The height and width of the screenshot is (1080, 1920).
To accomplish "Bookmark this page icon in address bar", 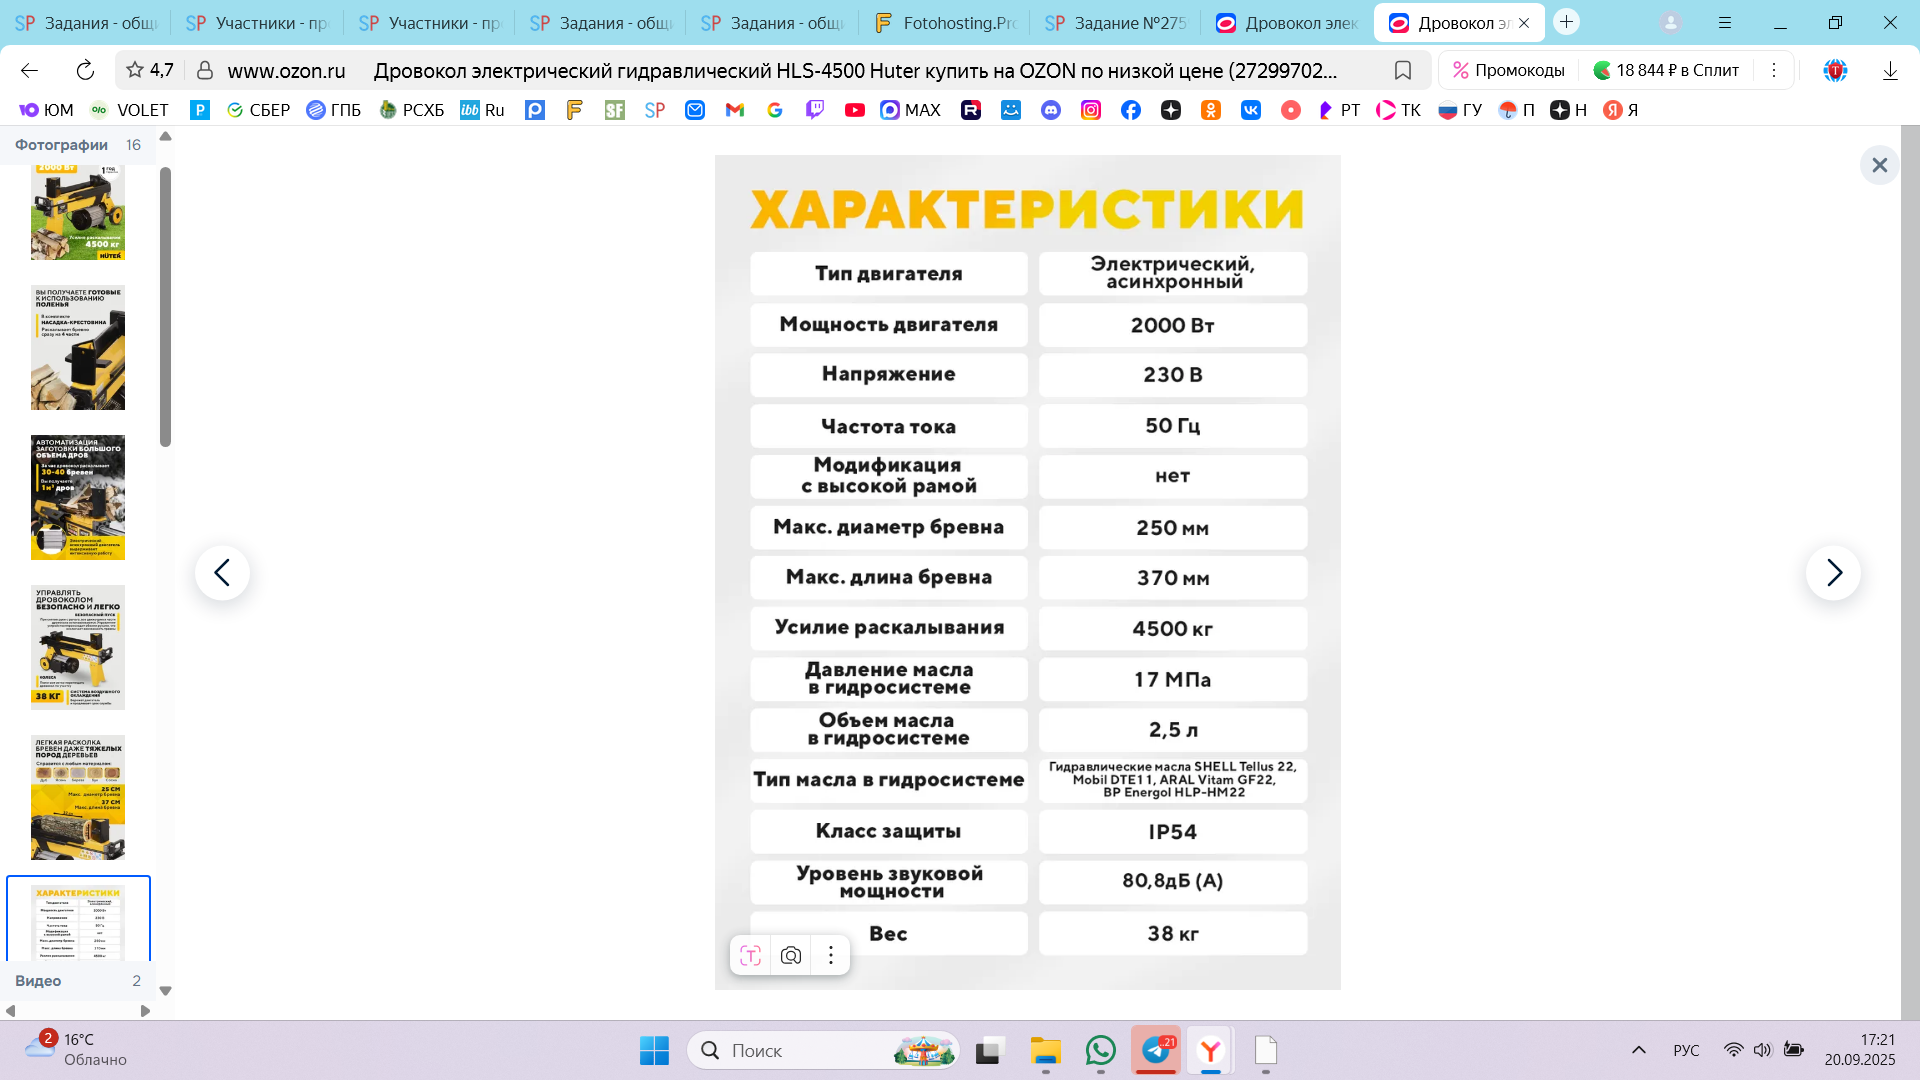I will click(x=1402, y=70).
